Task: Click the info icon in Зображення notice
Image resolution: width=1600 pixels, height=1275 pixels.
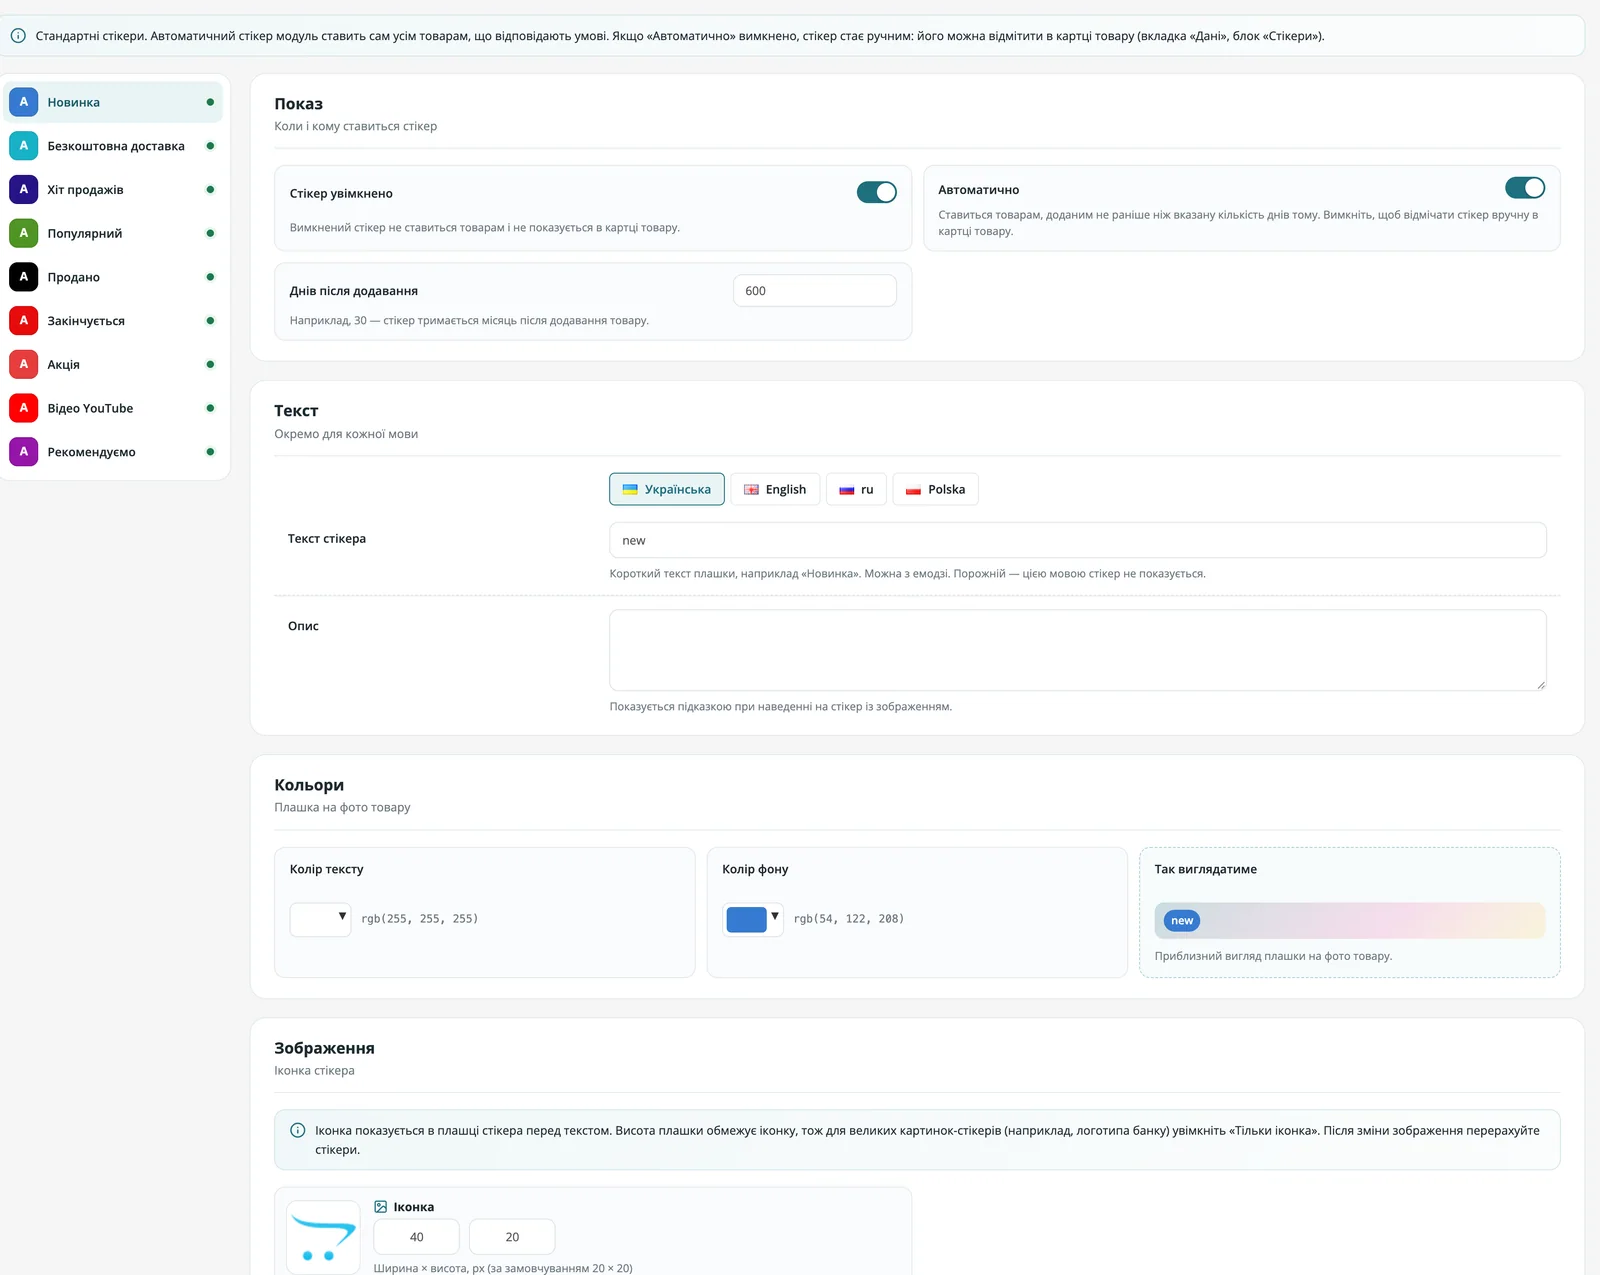Action: pos(297,1131)
